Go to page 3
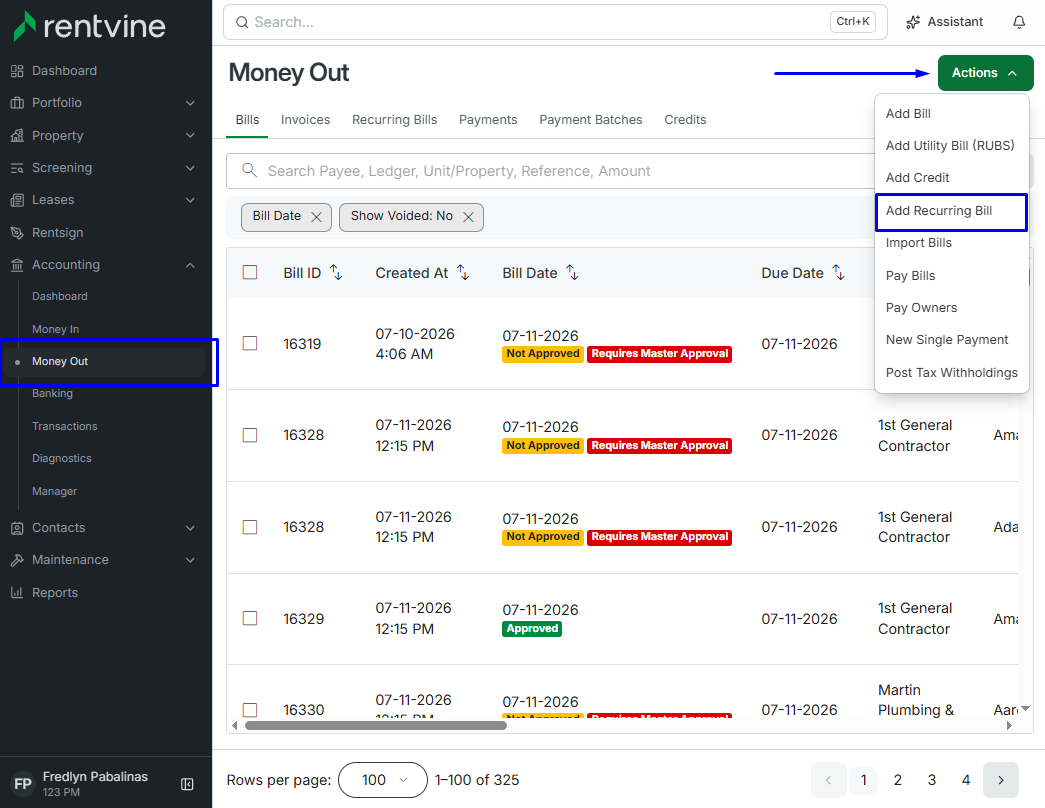This screenshot has height=808, width=1045. point(932,780)
